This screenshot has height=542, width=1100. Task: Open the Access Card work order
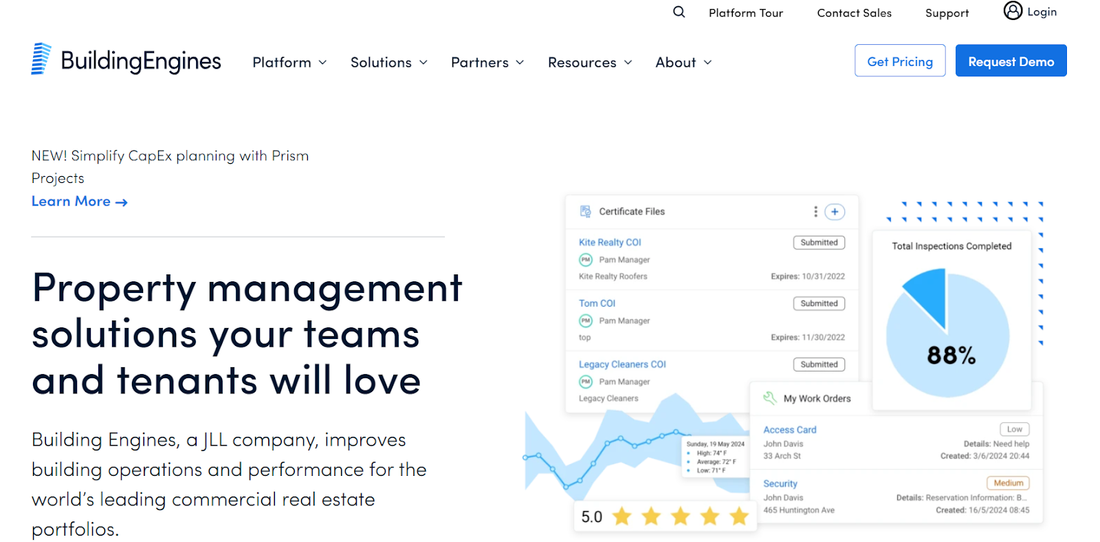[790, 430]
